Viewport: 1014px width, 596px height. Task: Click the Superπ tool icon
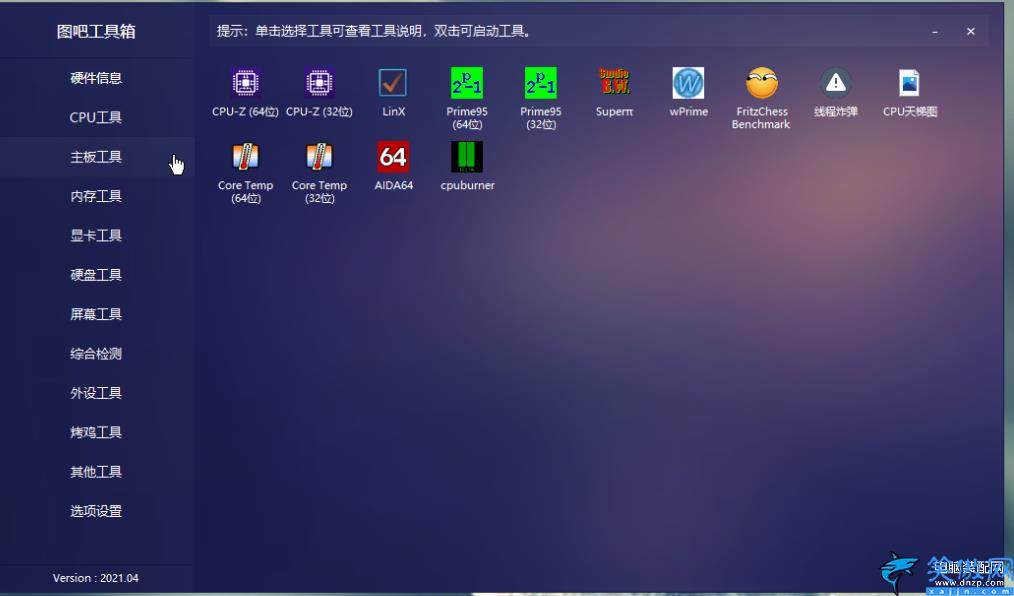point(614,83)
